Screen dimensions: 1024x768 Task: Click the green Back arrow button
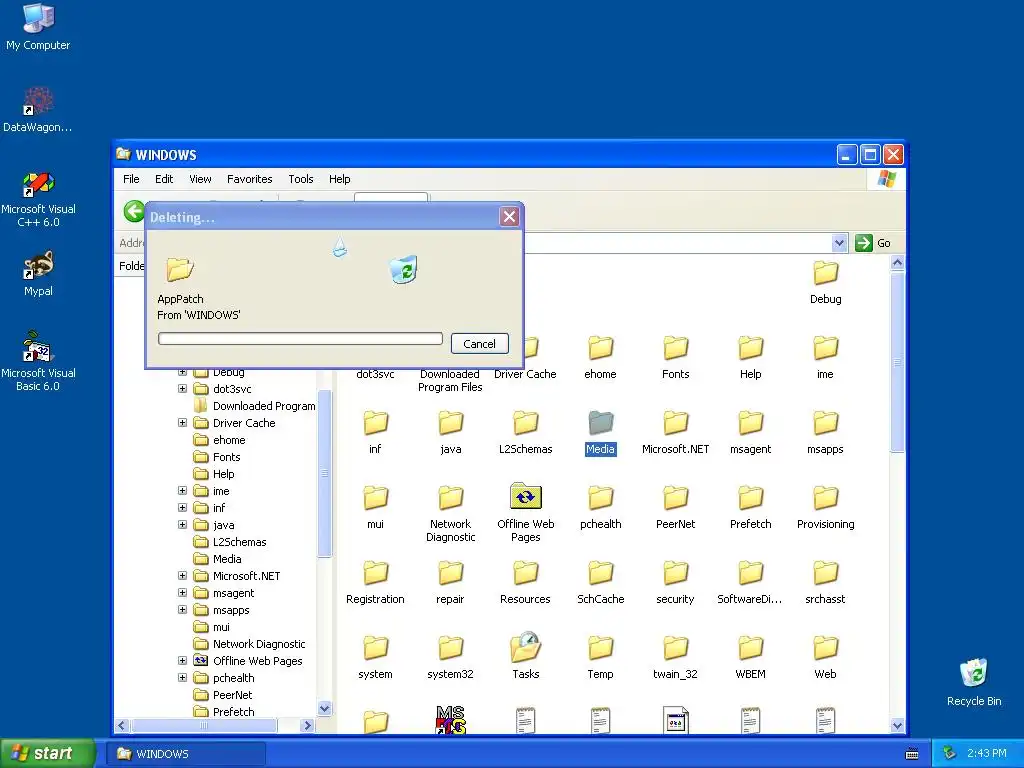pos(134,212)
